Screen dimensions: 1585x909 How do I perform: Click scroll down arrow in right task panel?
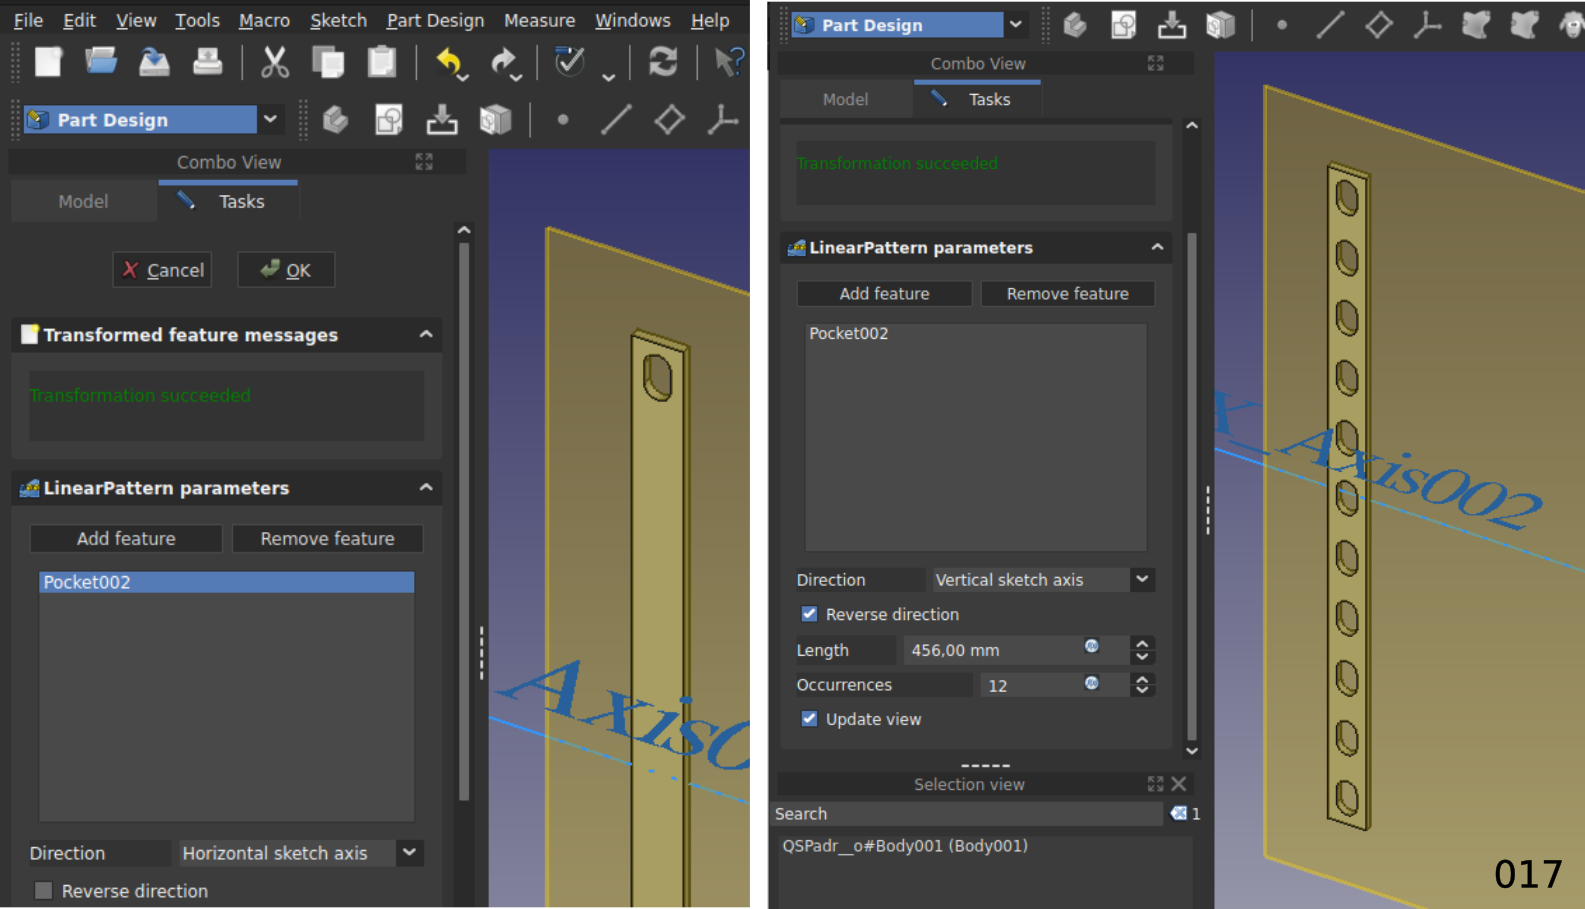(x=1192, y=751)
